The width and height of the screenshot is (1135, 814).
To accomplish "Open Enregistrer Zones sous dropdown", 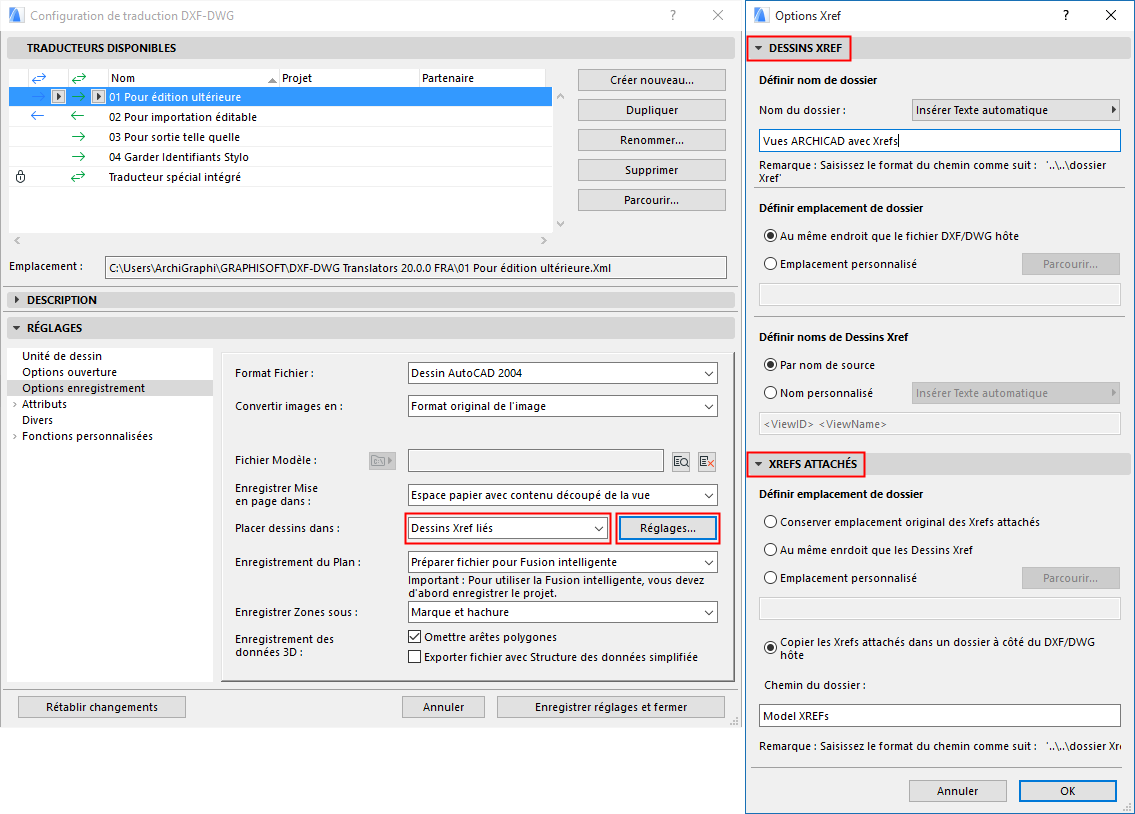I will pyautogui.click(x=563, y=612).
